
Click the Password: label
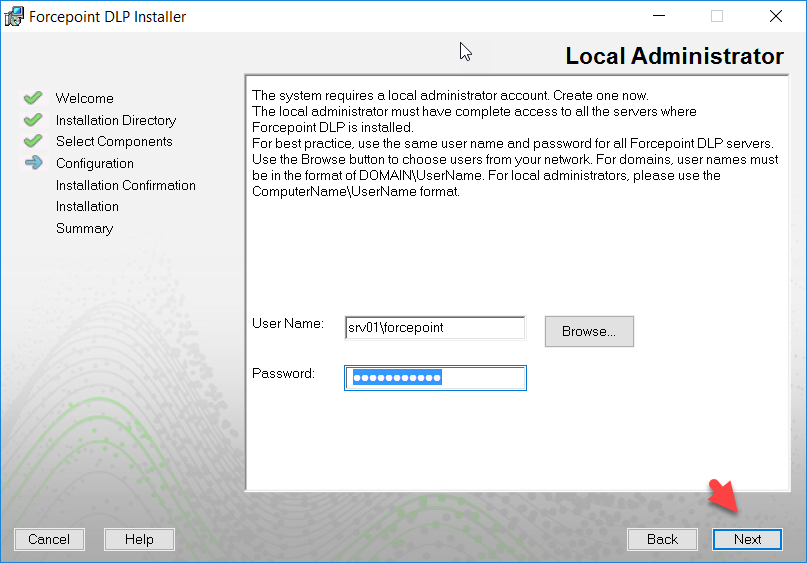[x=283, y=374]
